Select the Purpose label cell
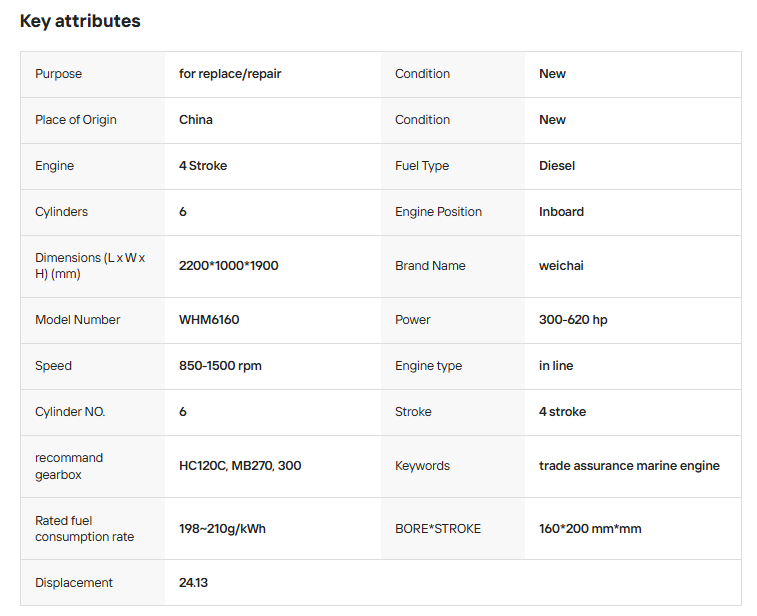Screen dimensions: 757x616 click(x=58, y=74)
